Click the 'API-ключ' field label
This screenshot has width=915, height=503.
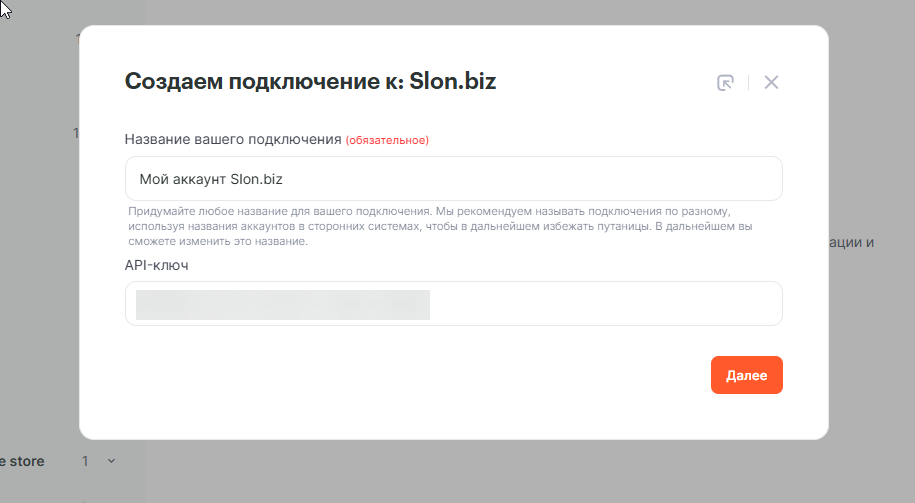tap(157, 265)
